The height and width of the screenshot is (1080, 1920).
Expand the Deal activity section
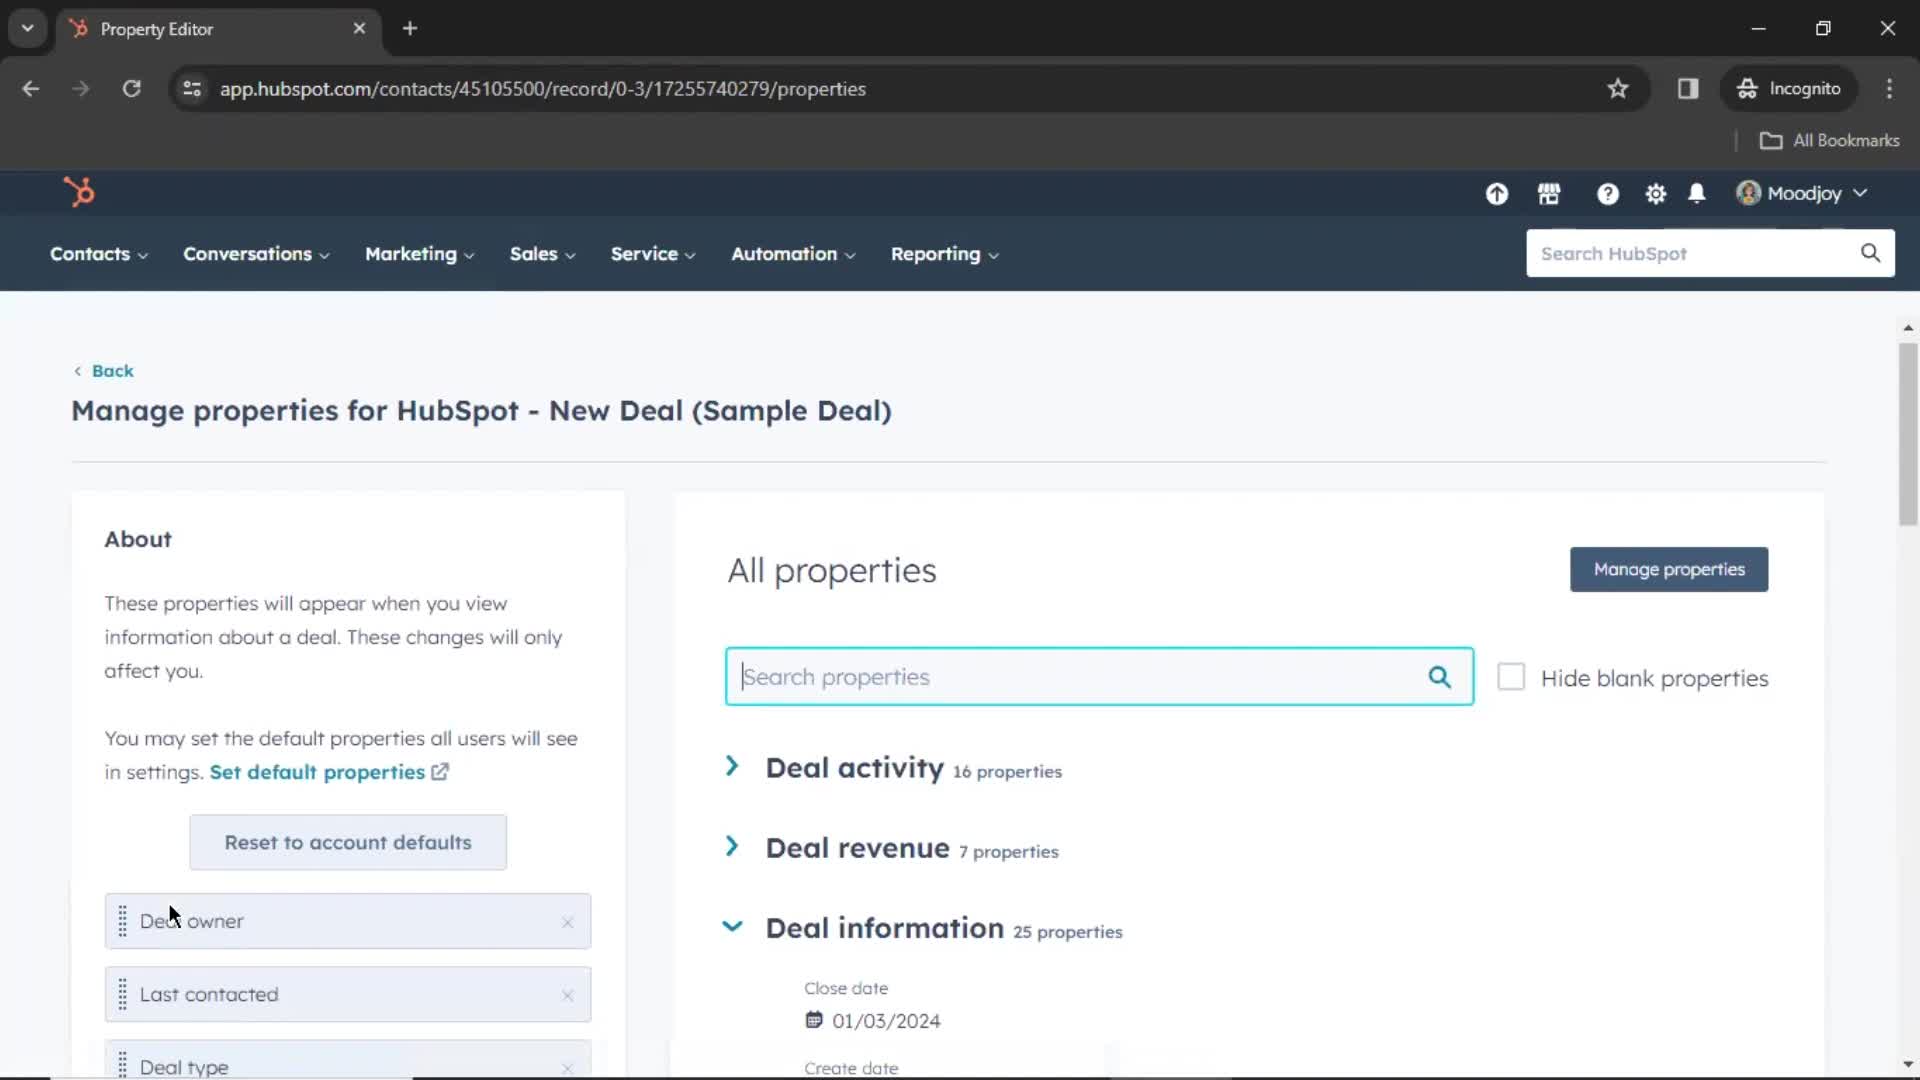pos(732,766)
